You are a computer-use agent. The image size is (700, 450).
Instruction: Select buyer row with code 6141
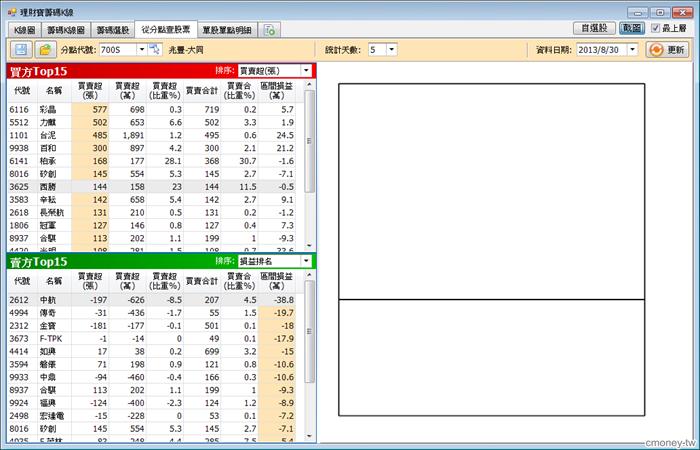151,161
